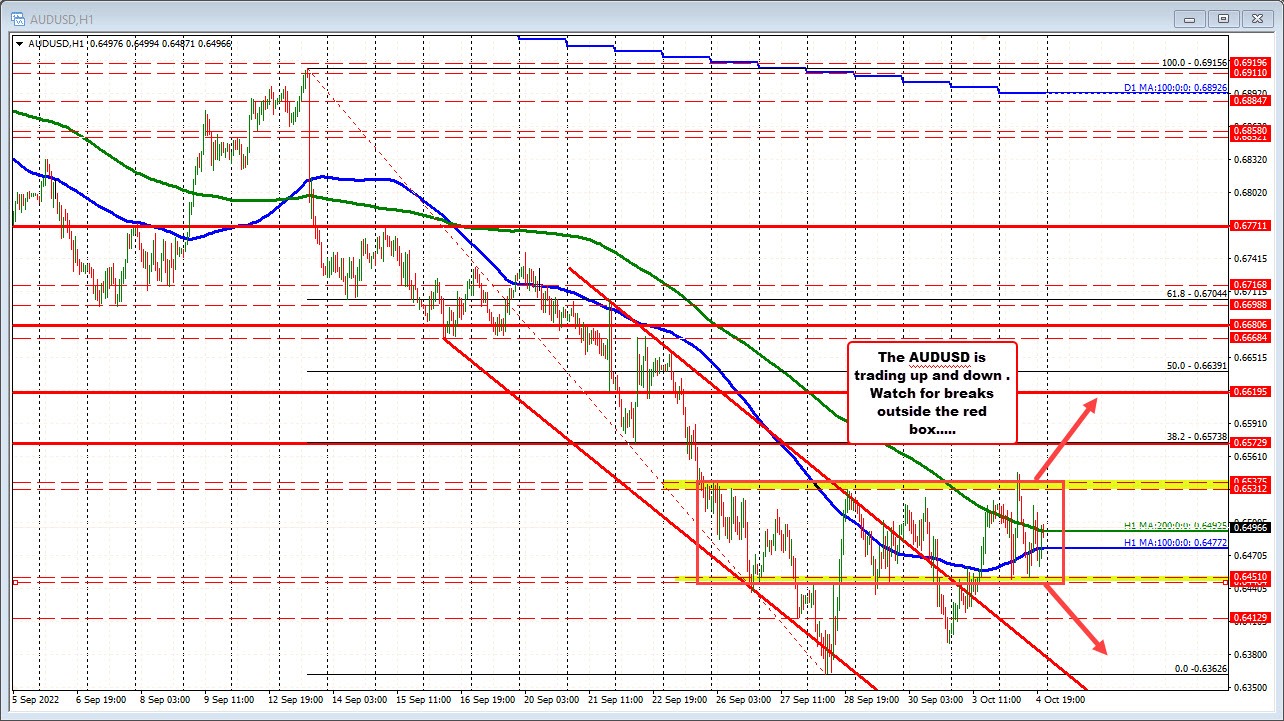Click the 0.65910 price scale value
The image size is (1284, 721).
[1252, 423]
